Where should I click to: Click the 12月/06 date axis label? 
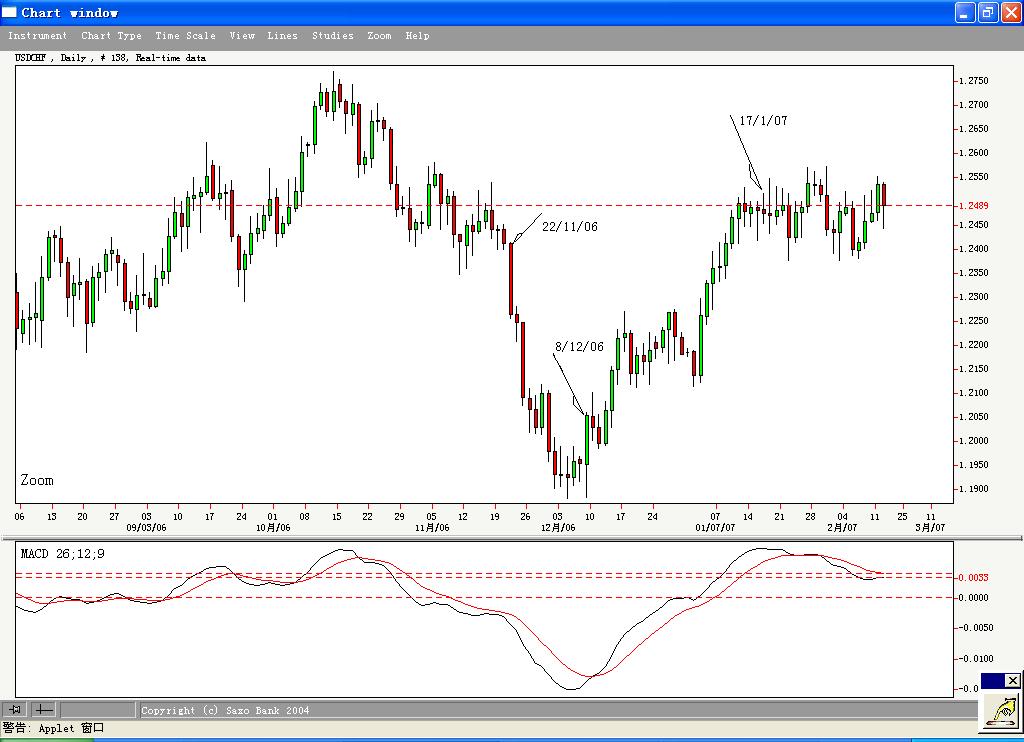[558, 527]
